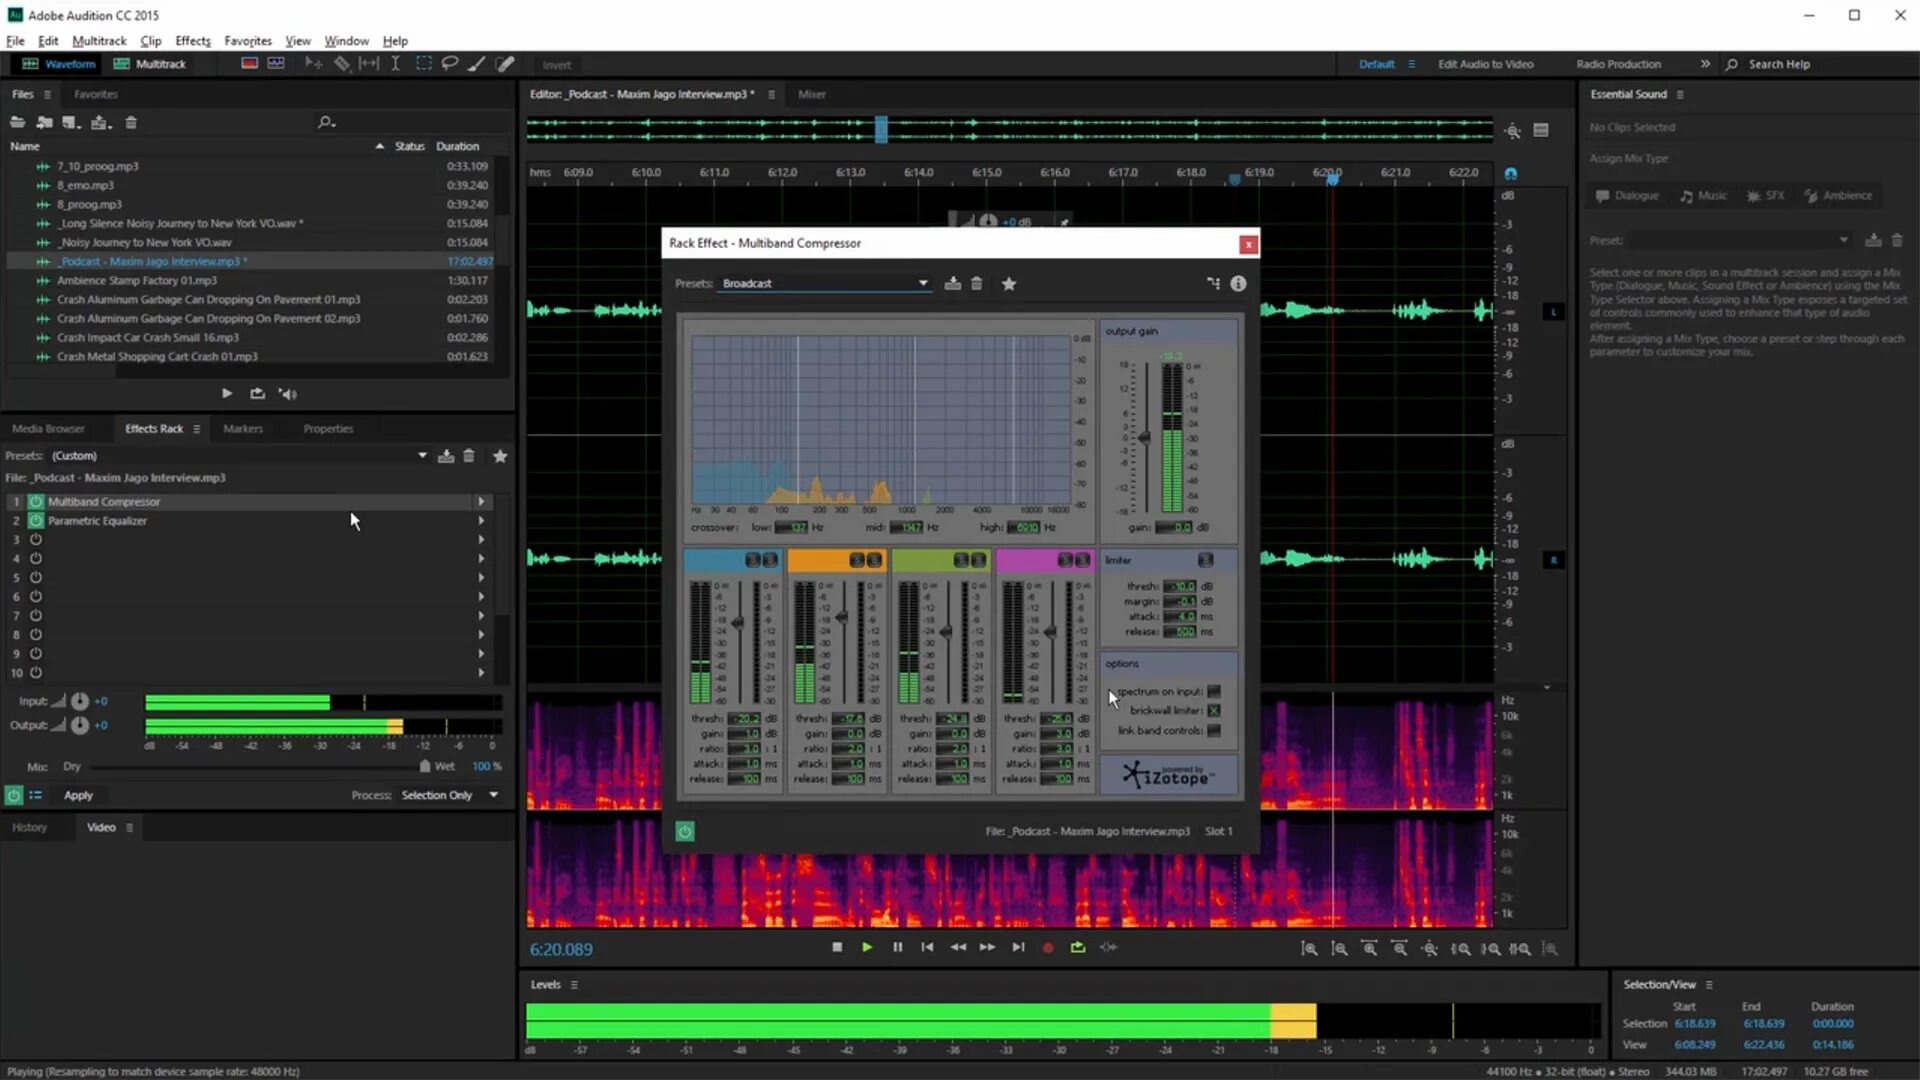The height and width of the screenshot is (1080, 1920).
Task: Switch to Multitrack view
Action: [x=150, y=64]
